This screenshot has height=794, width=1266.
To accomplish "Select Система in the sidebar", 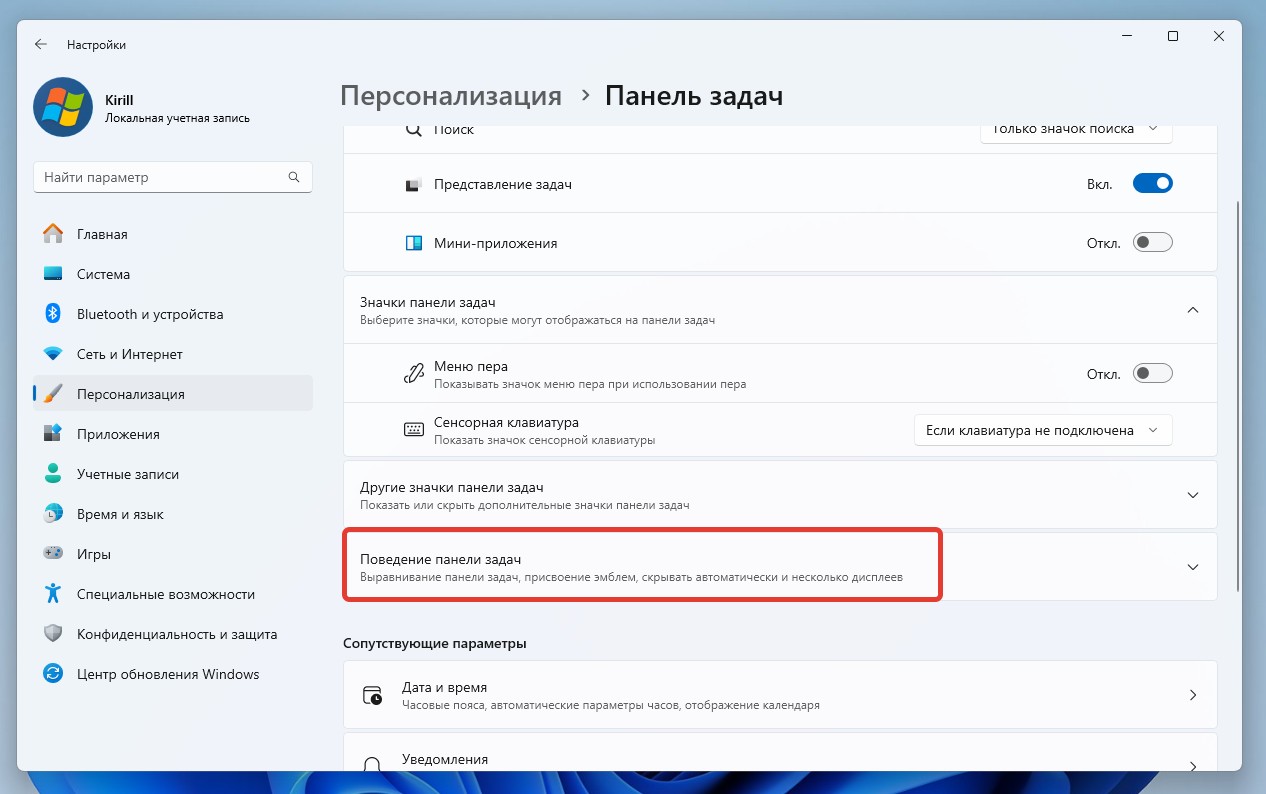I will click(173, 274).
